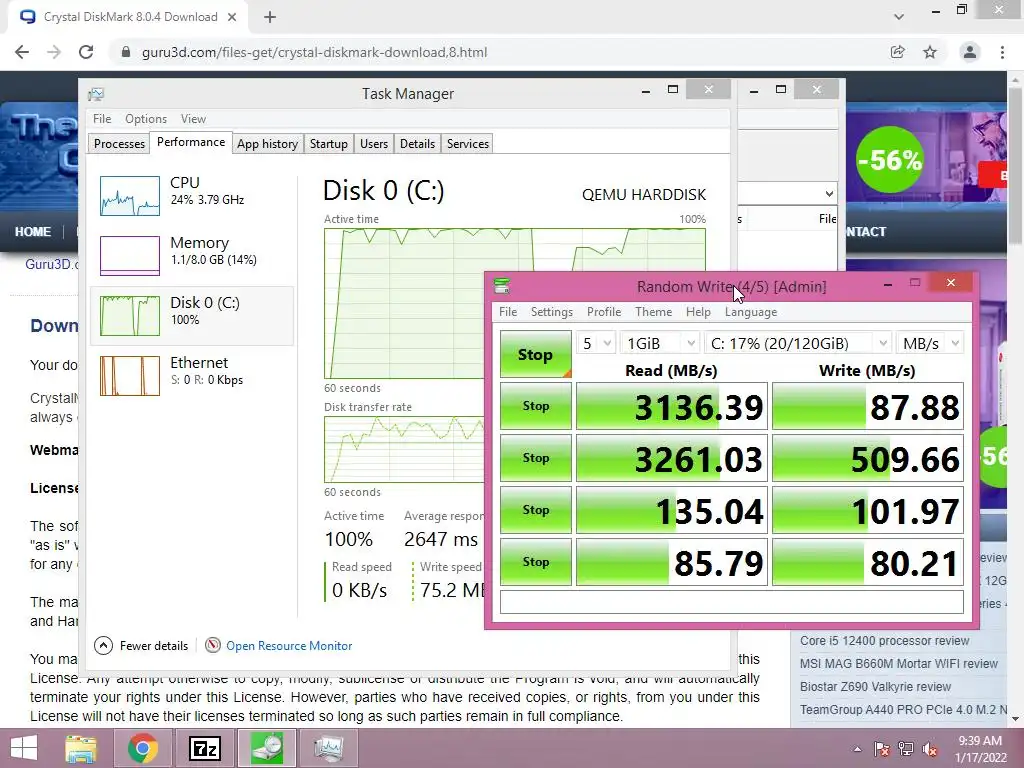Open the Task Manager File menu

coord(102,119)
